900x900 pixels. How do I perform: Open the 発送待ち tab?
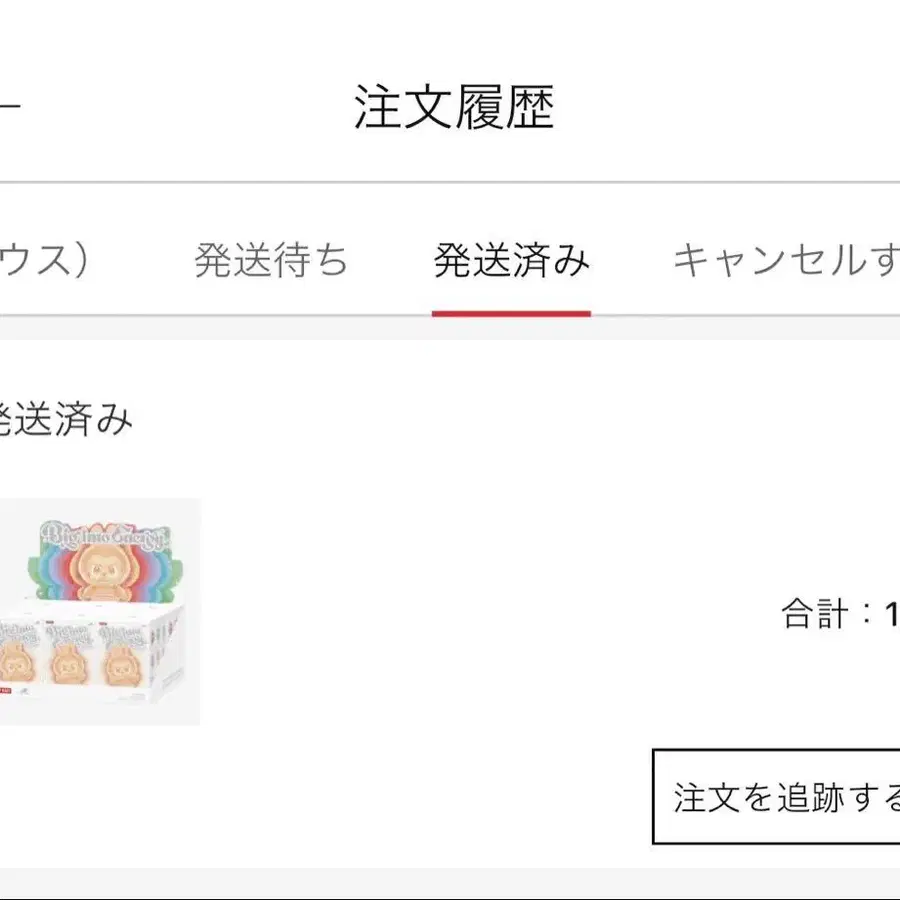[271, 261]
